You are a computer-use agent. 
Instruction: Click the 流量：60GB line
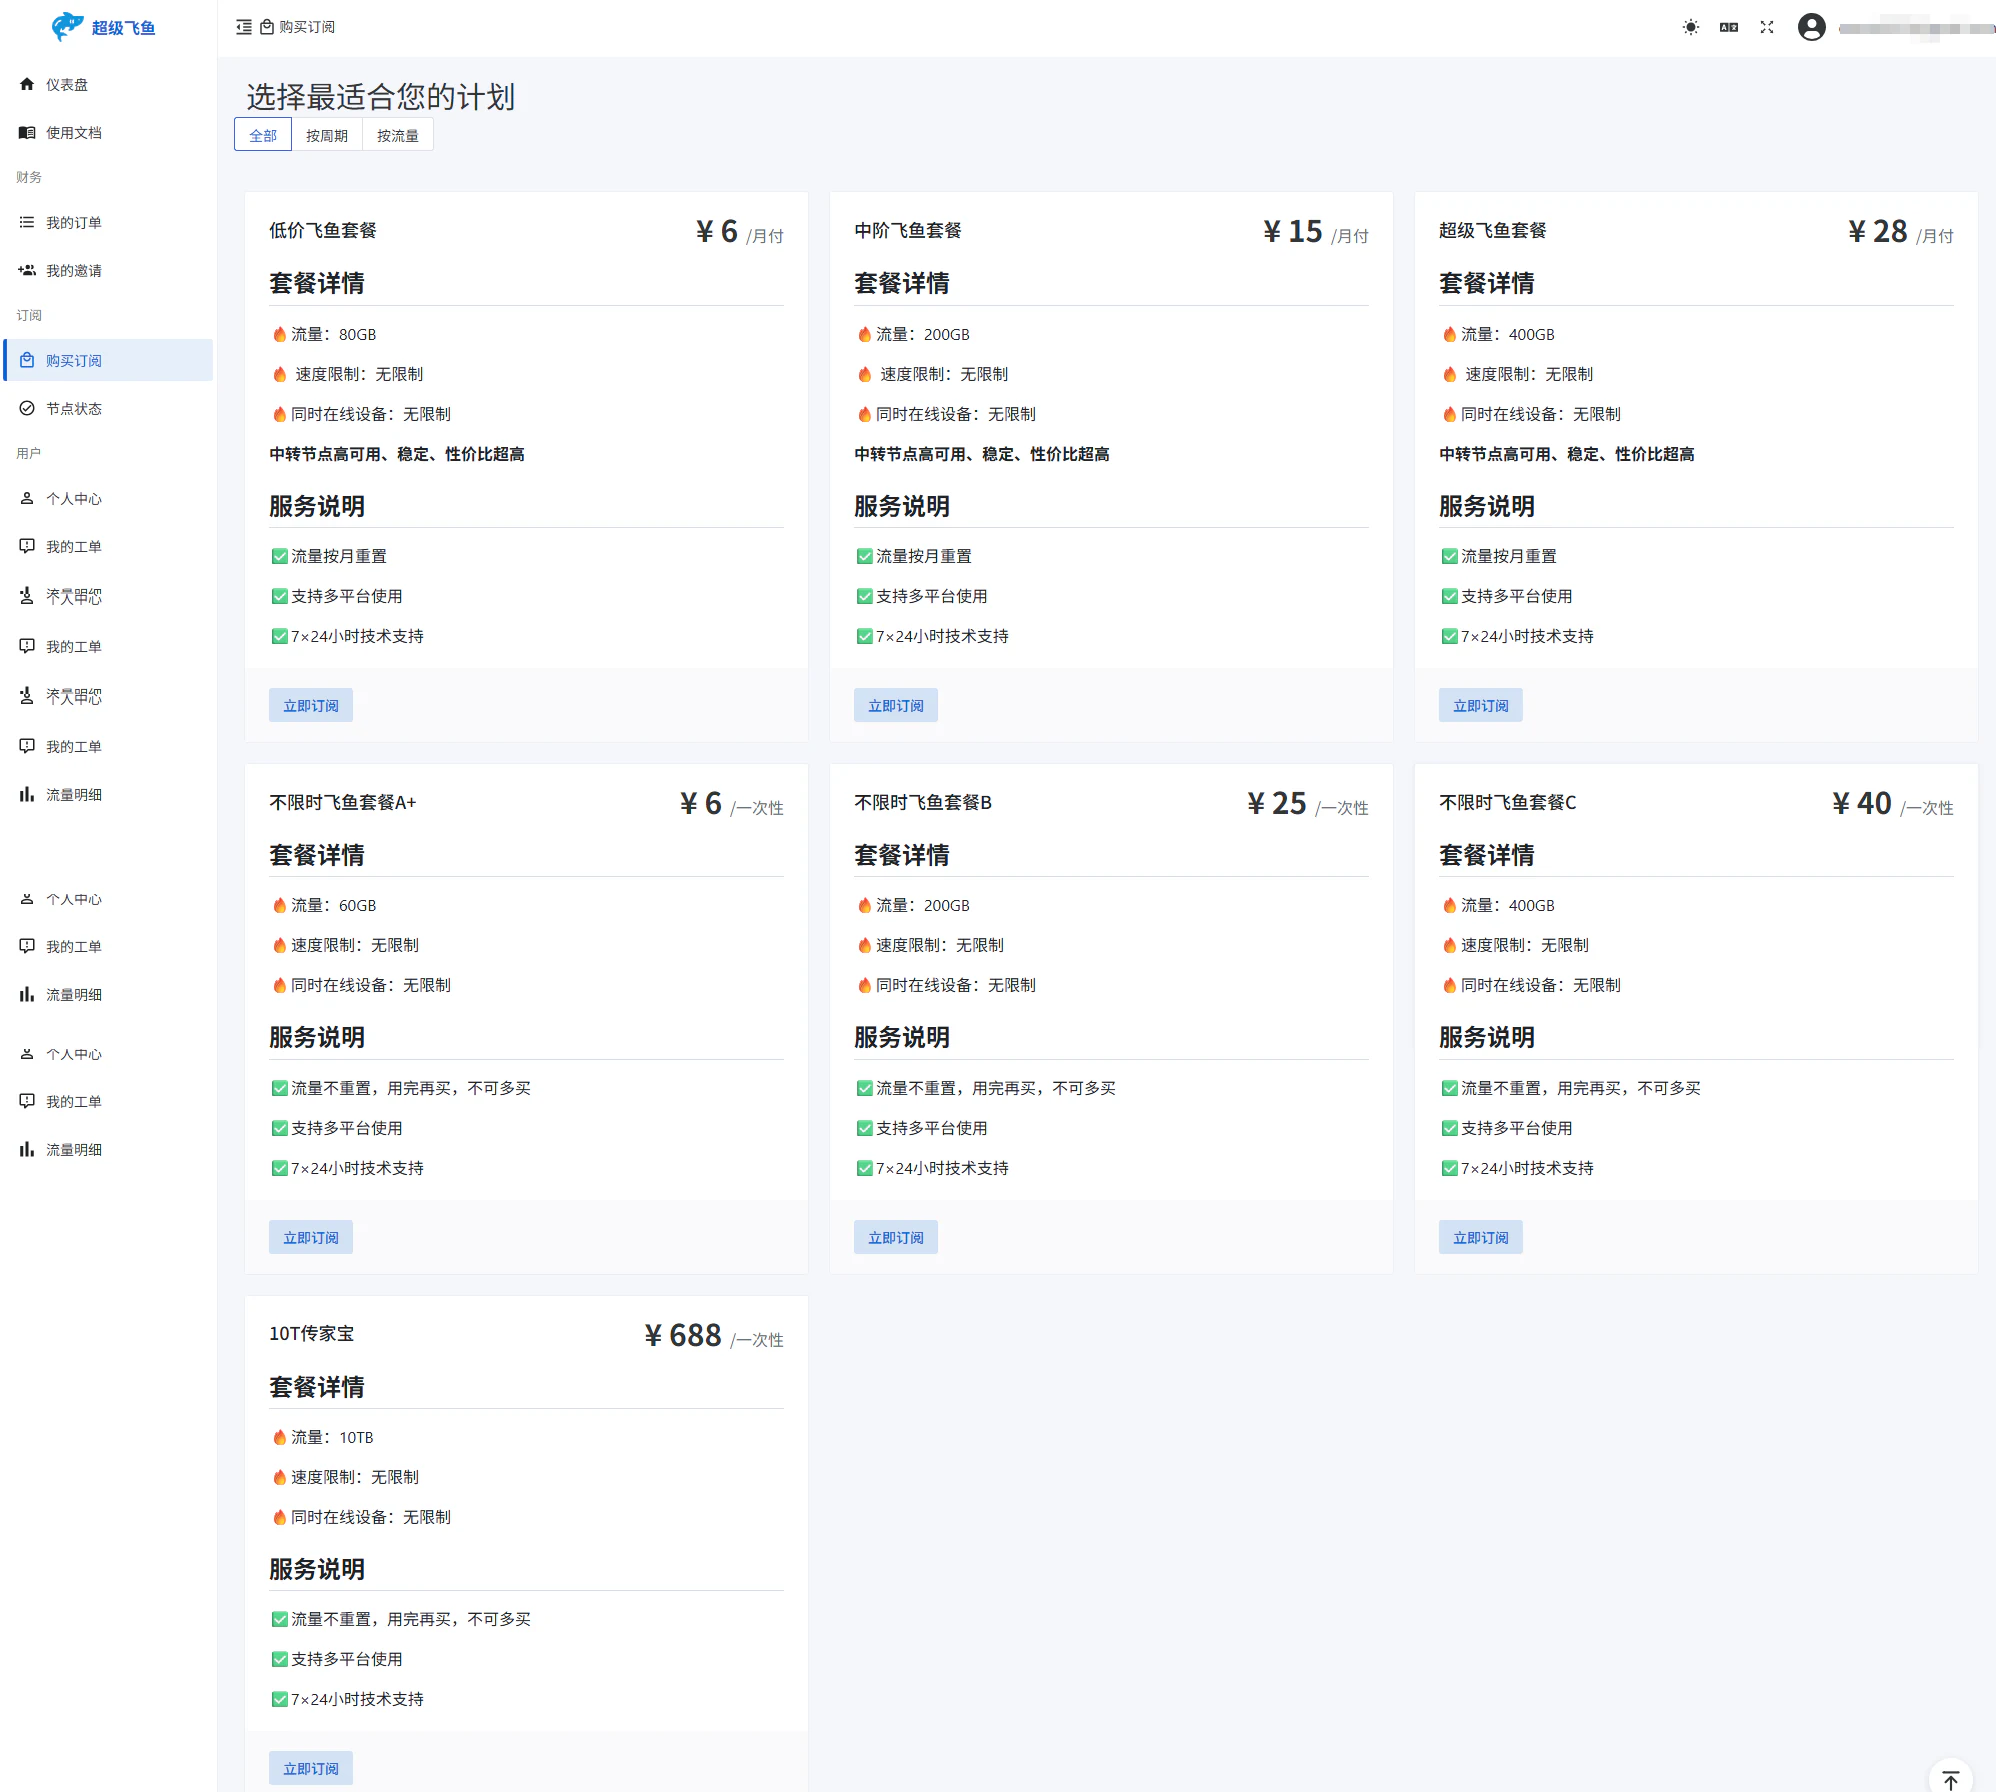pyautogui.click(x=324, y=906)
